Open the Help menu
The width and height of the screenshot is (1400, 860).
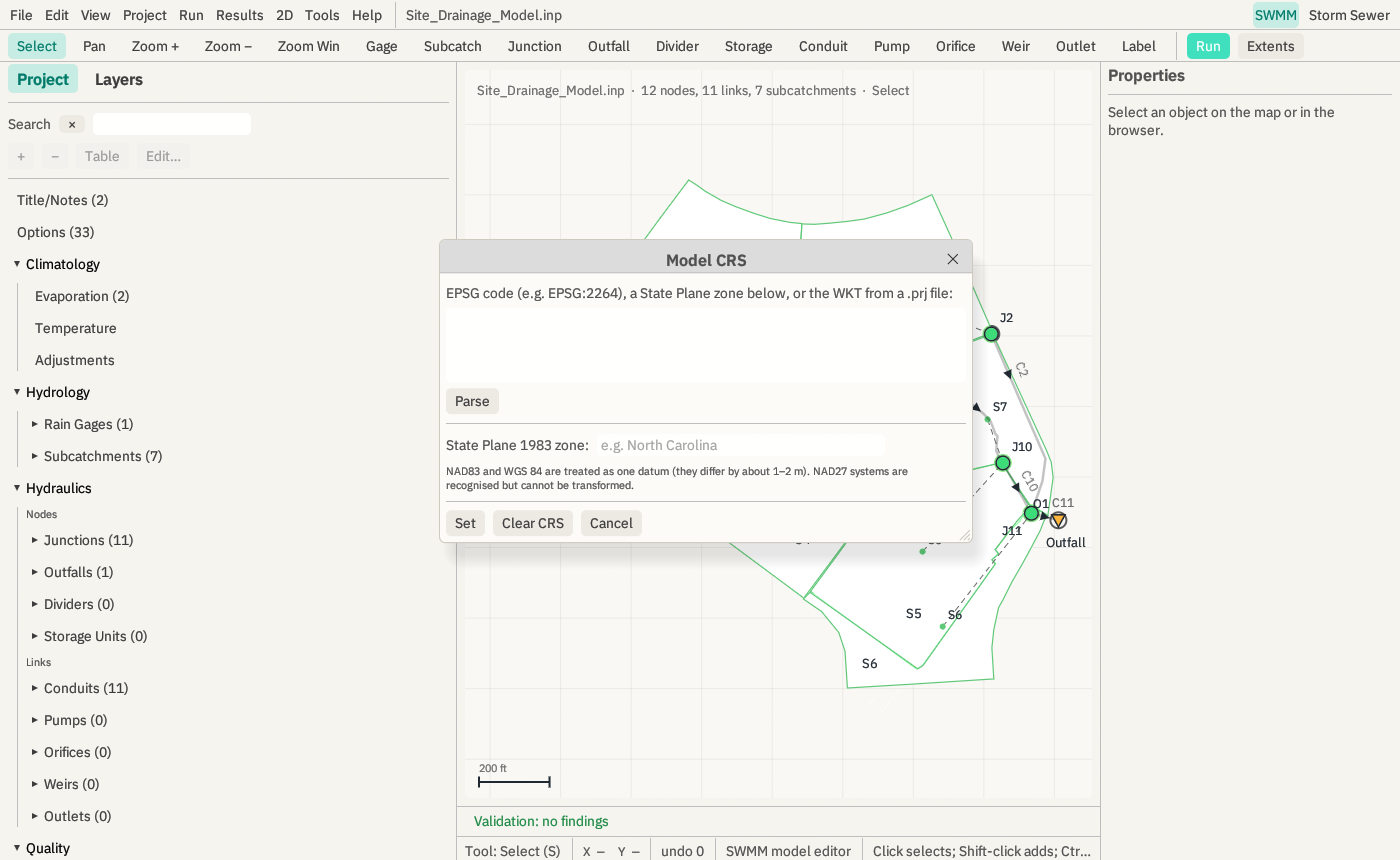(x=367, y=15)
